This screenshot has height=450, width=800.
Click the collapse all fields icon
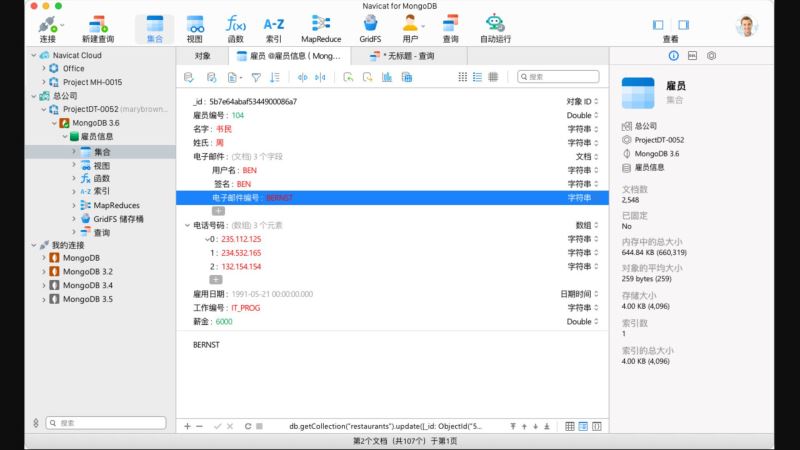pyautogui.click(x=320, y=77)
